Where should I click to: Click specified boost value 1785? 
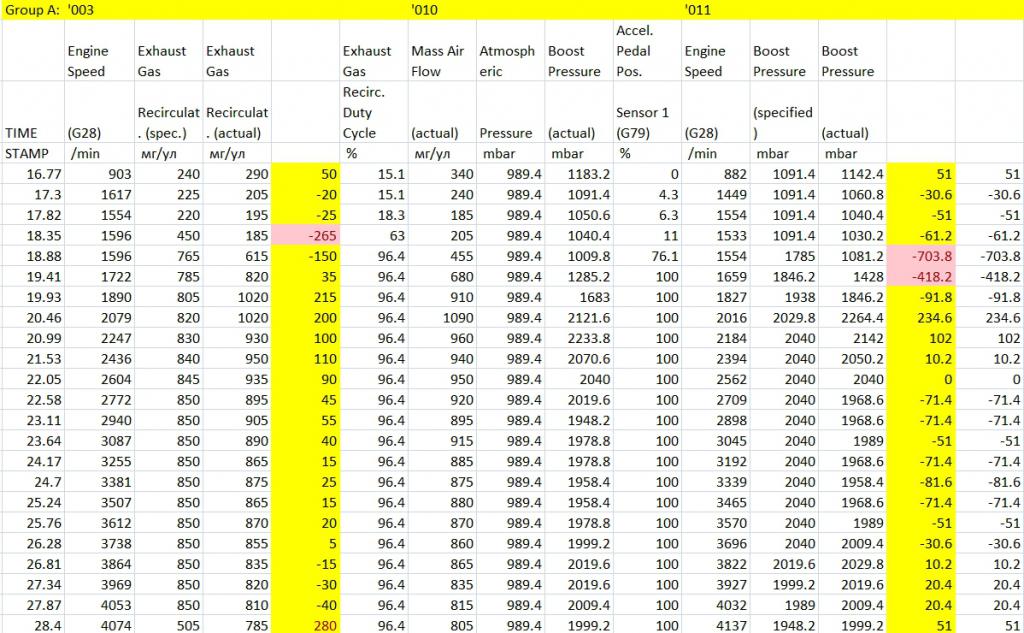(784, 255)
